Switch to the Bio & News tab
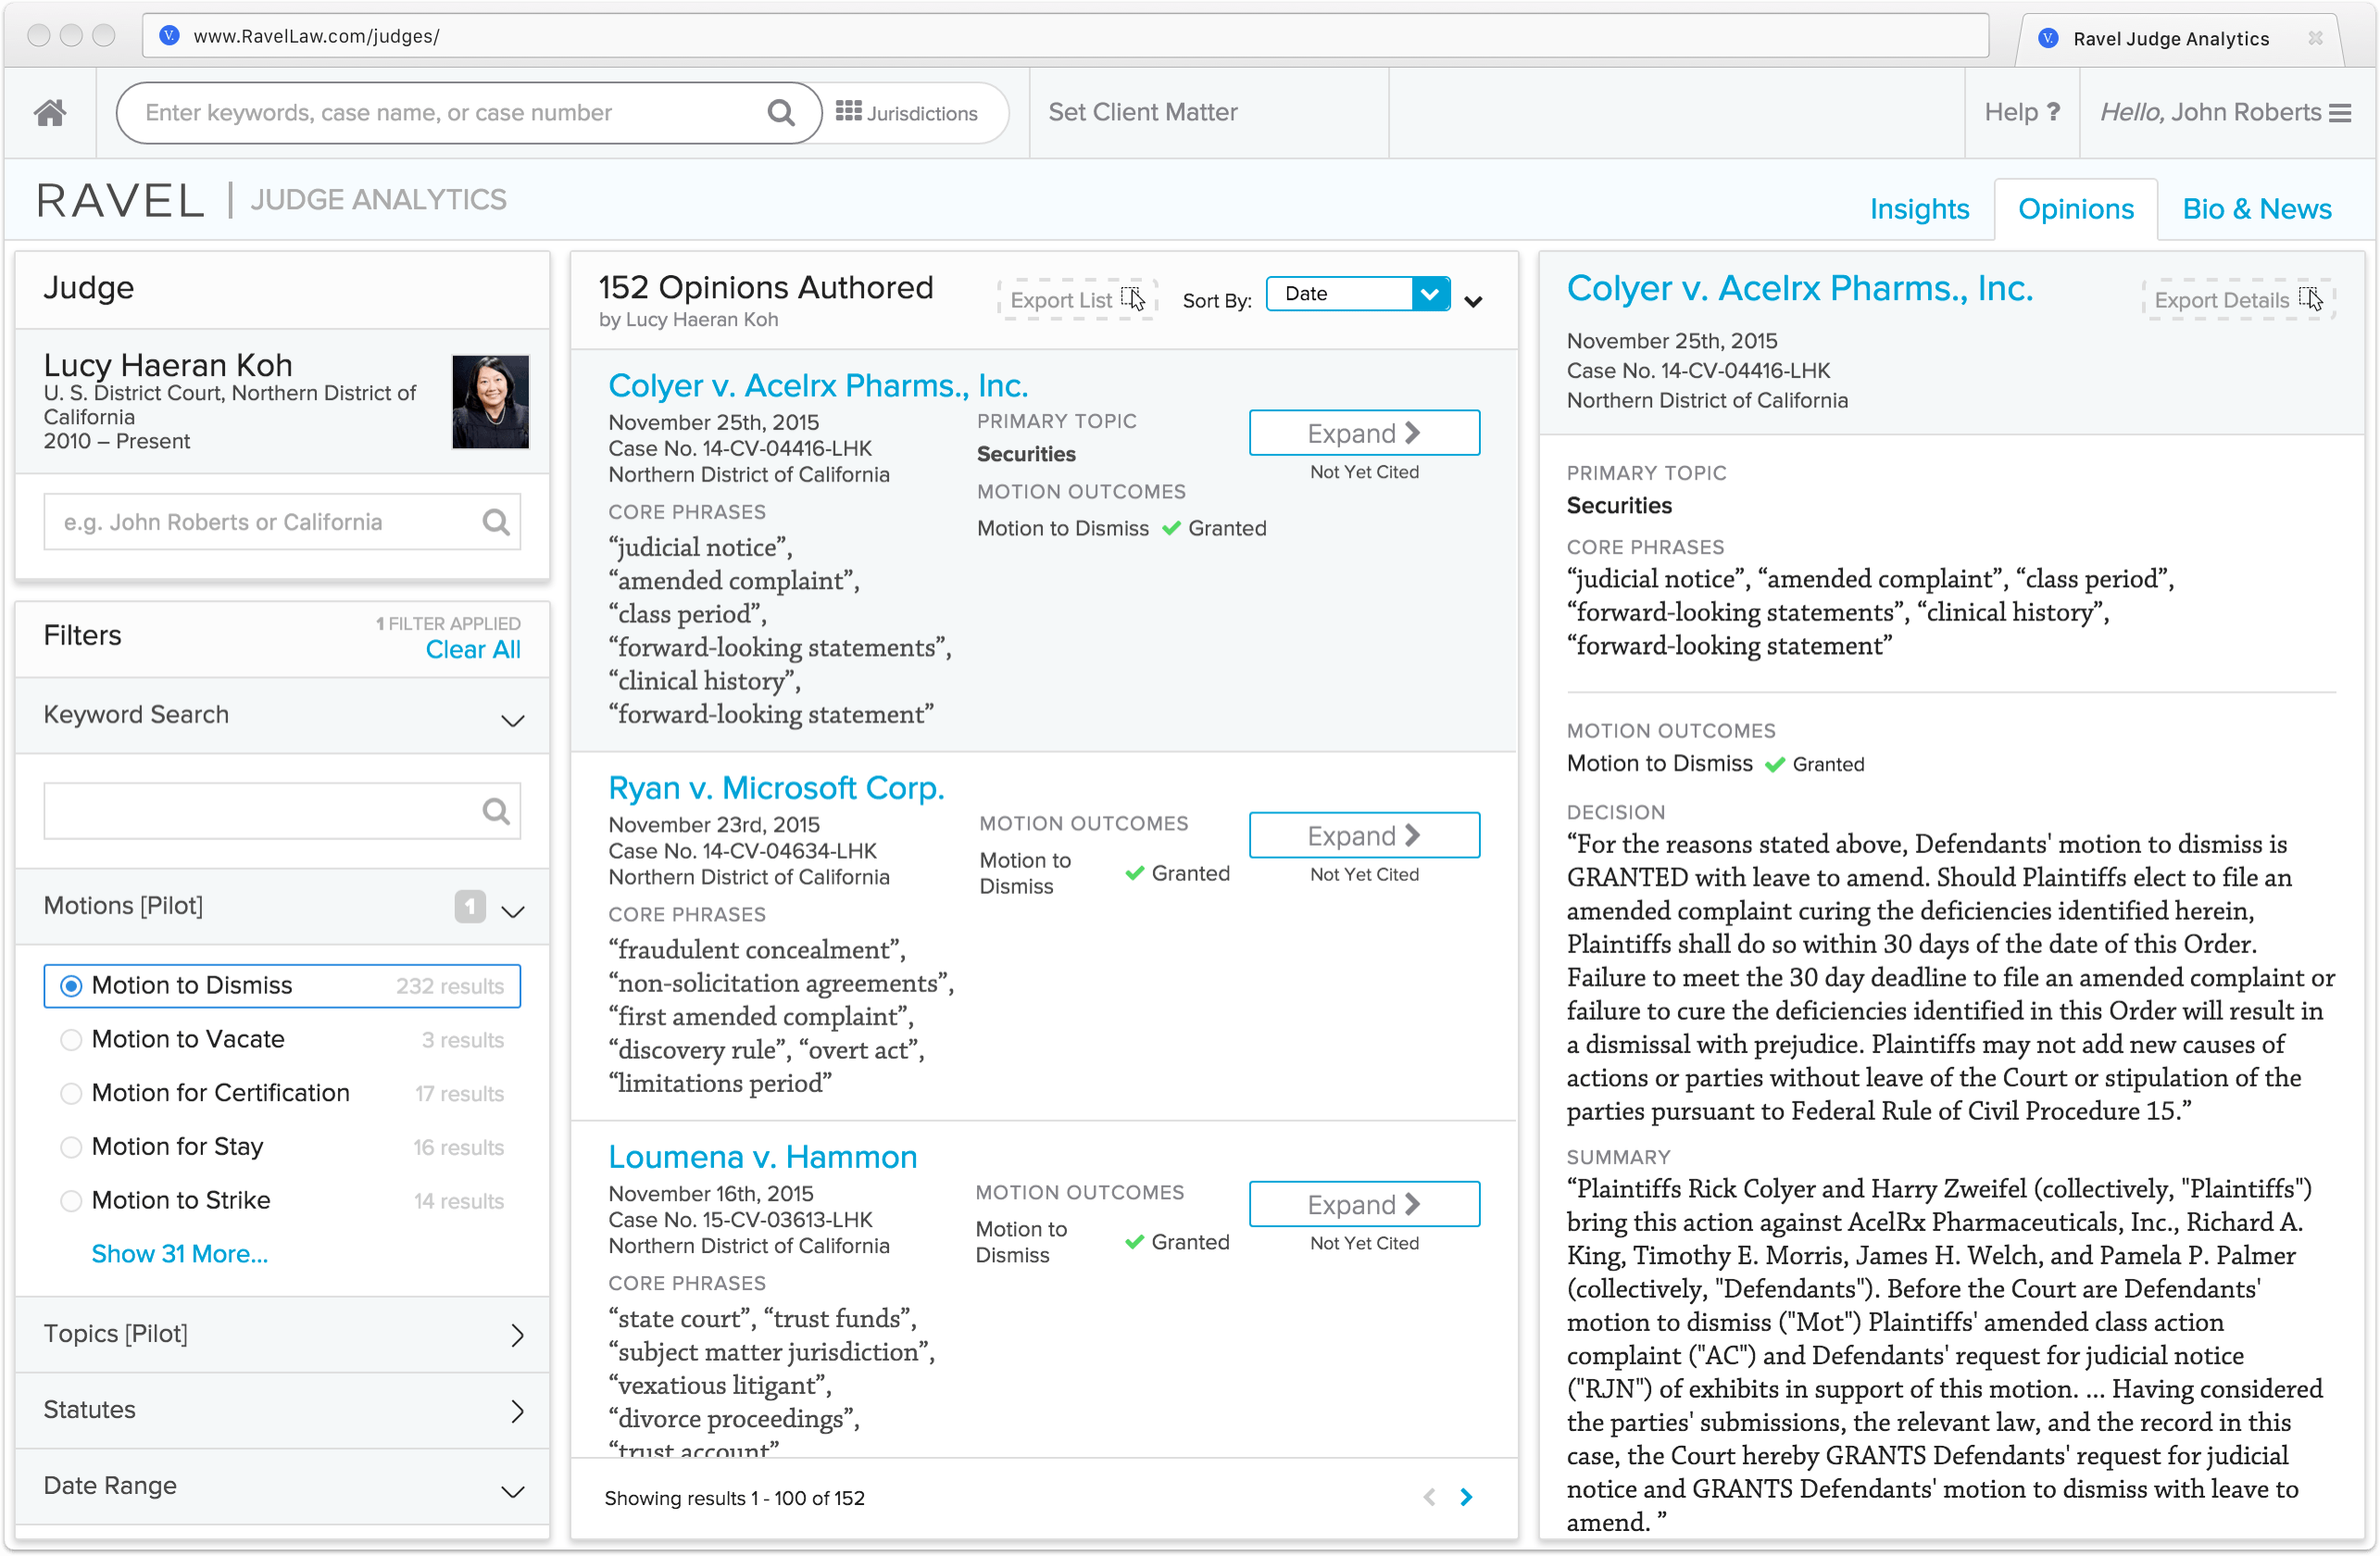This screenshot has height=1556, width=2380. point(2256,208)
